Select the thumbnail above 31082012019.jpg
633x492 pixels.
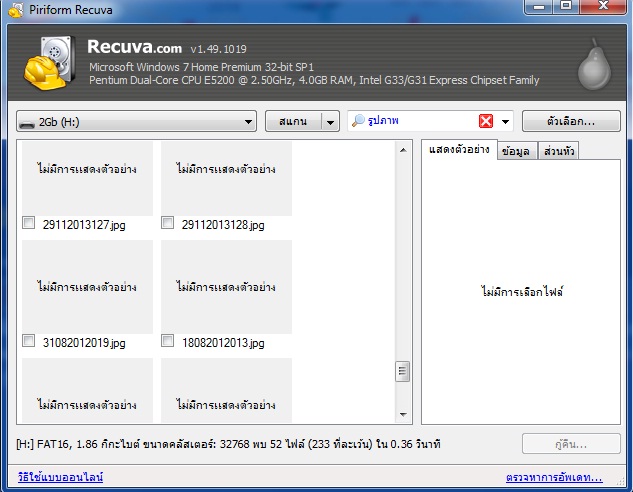87,287
